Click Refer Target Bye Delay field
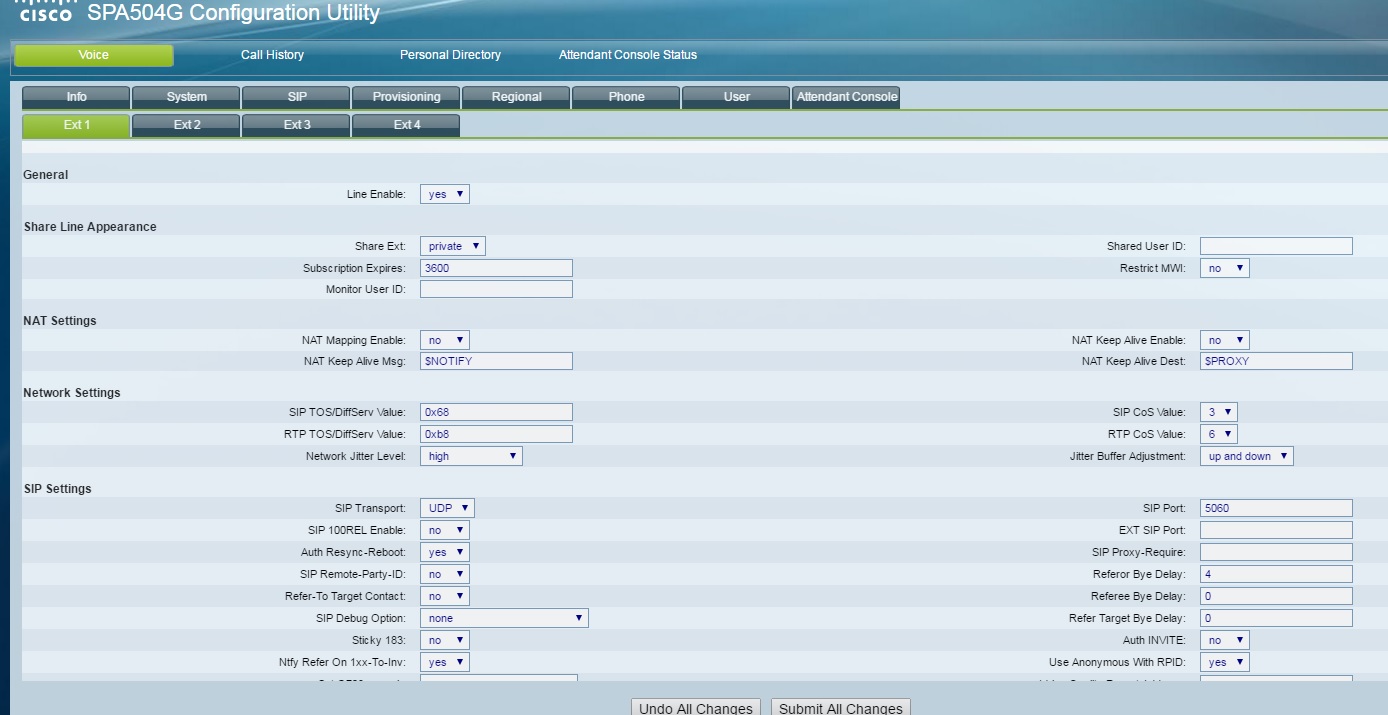This screenshot has width=1388, height=715. pos(1276,618)
